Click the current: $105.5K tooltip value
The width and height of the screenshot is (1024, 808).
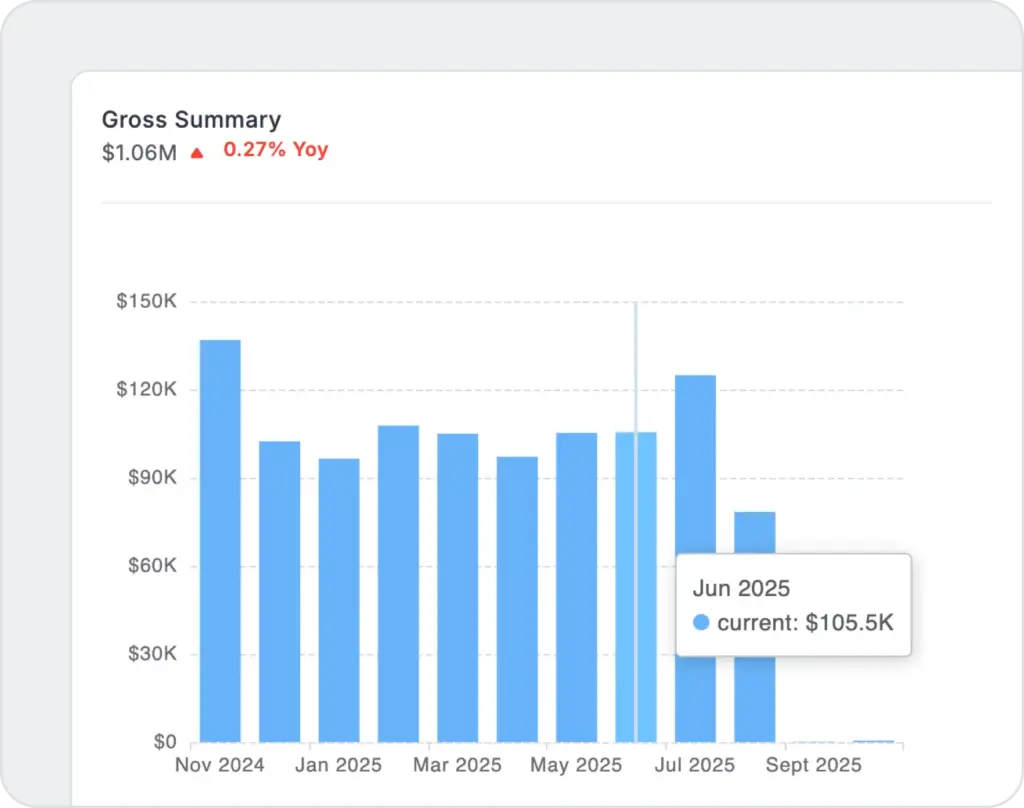(804, 622)
